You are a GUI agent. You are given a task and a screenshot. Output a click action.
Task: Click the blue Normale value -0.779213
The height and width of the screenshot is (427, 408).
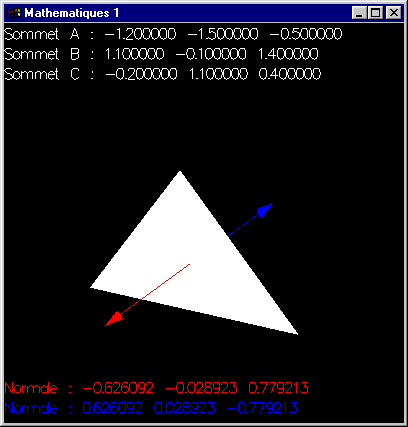tap(262, 408)
